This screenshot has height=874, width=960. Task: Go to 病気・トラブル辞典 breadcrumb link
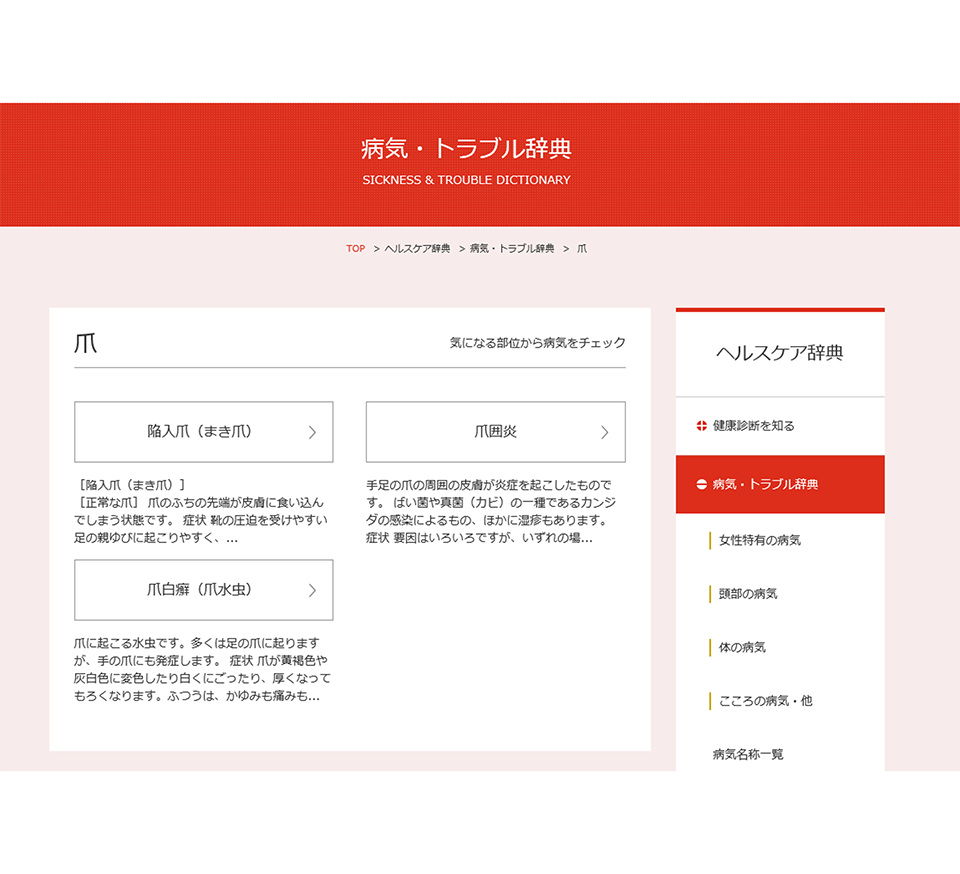(512, 248)
